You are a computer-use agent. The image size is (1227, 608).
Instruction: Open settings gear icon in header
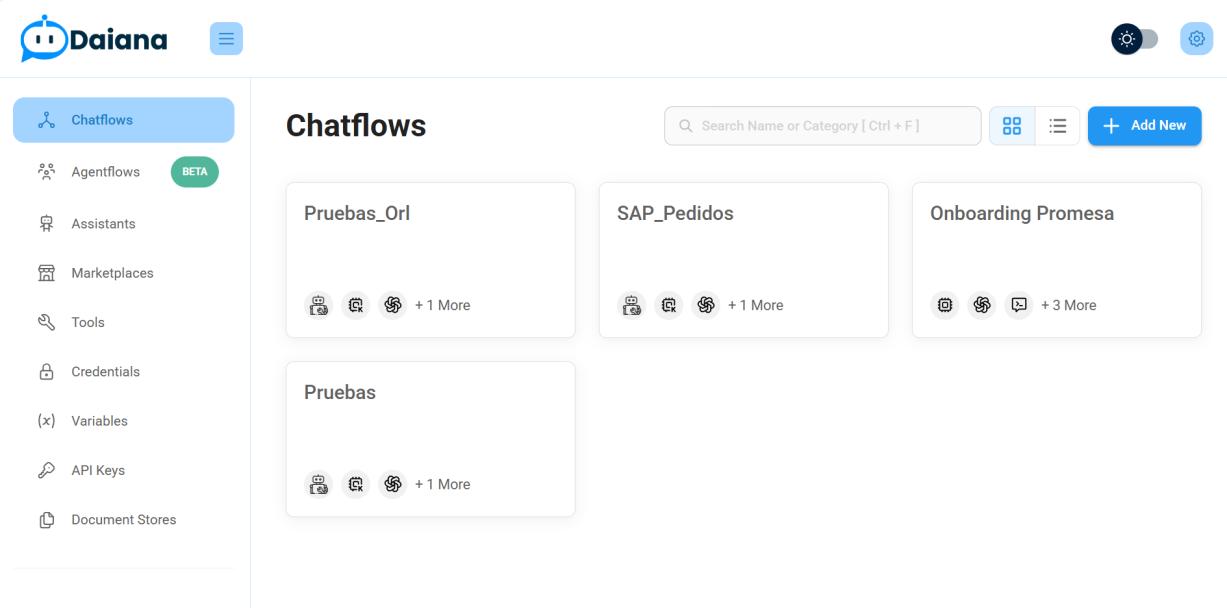(1196, 39)
